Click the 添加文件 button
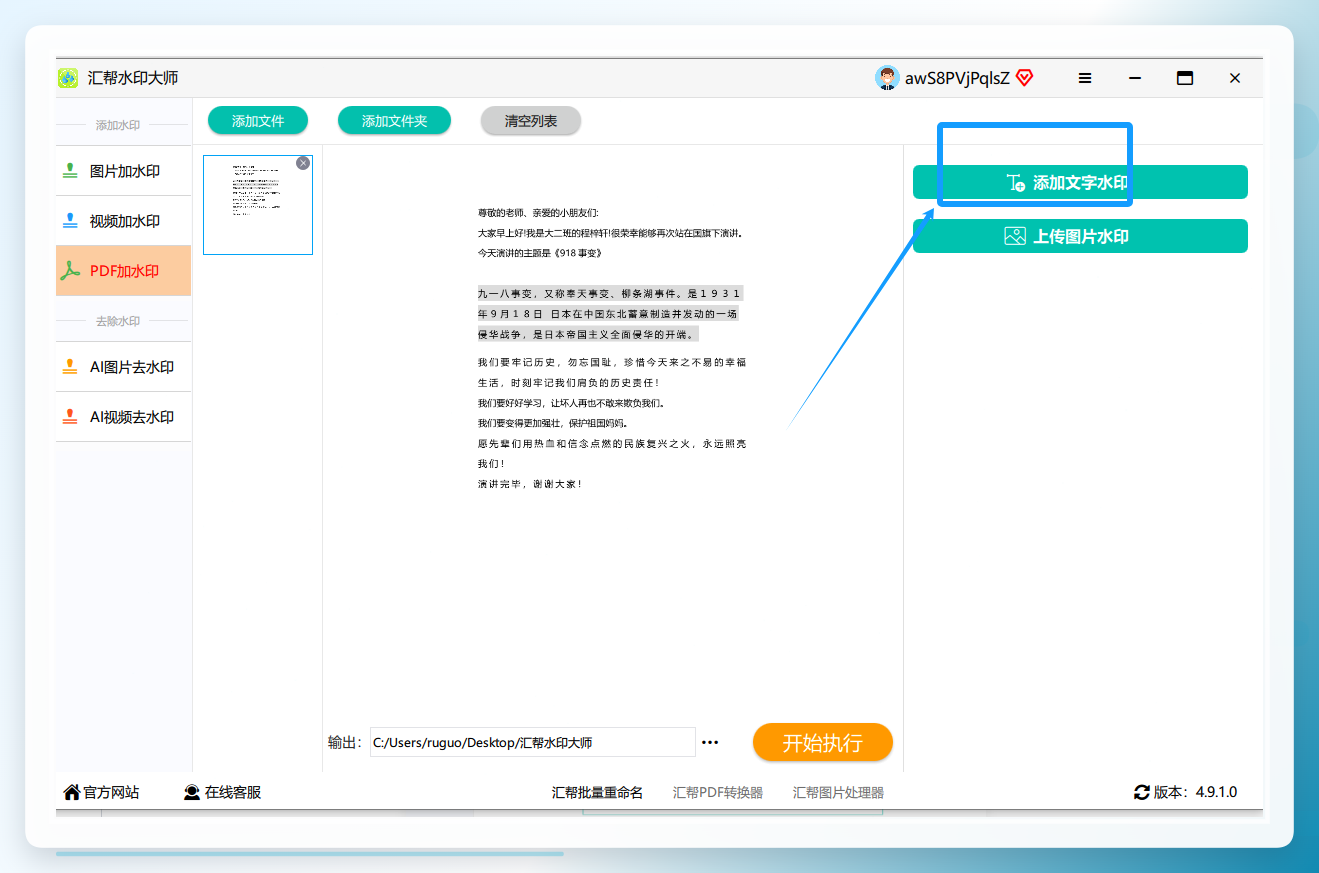The width and height of the screenshot is (1319, 873). pyautogui.click(x=258, y=121)
